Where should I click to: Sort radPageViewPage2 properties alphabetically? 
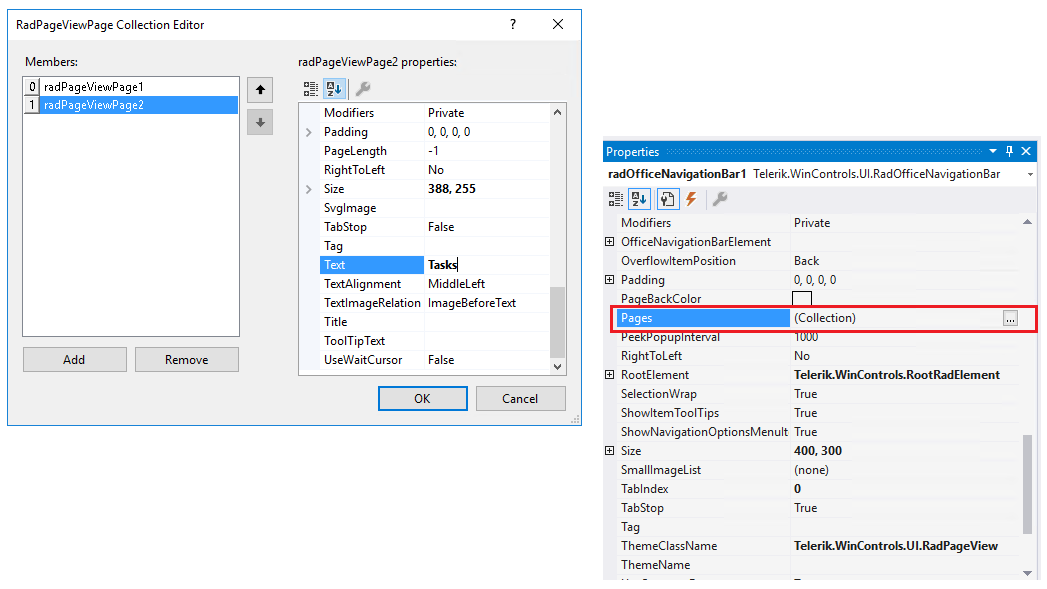(336, 88)
